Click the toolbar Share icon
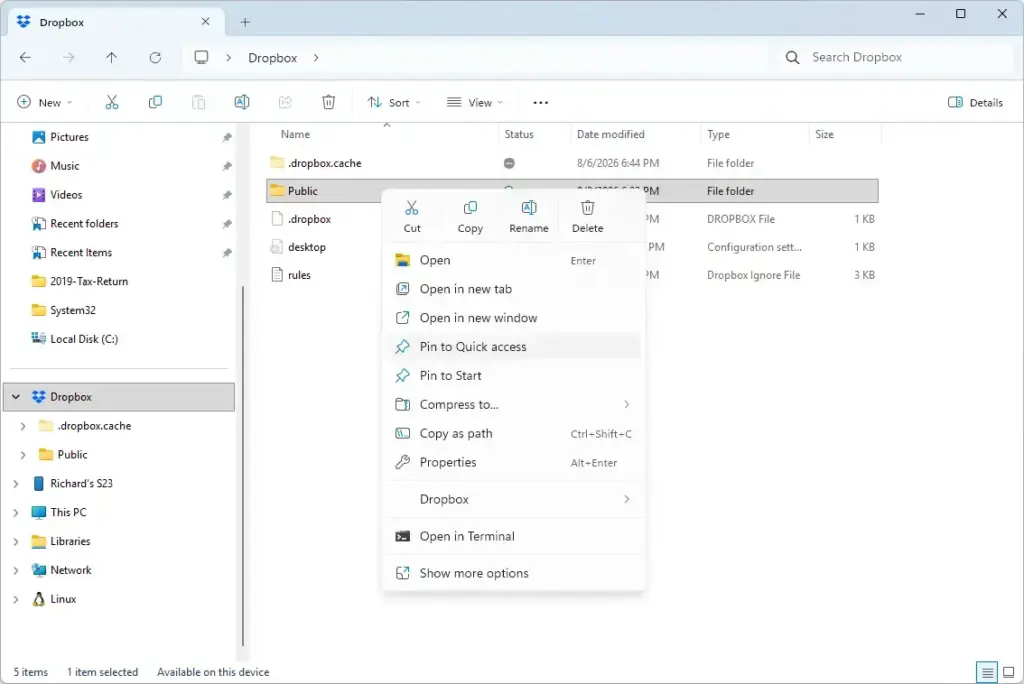The width and height of the screenshot is (1024, 684). coord(285,102)
